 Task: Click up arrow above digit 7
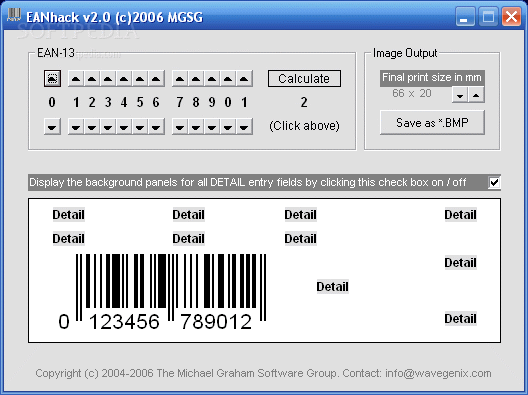tap(180, 79)
